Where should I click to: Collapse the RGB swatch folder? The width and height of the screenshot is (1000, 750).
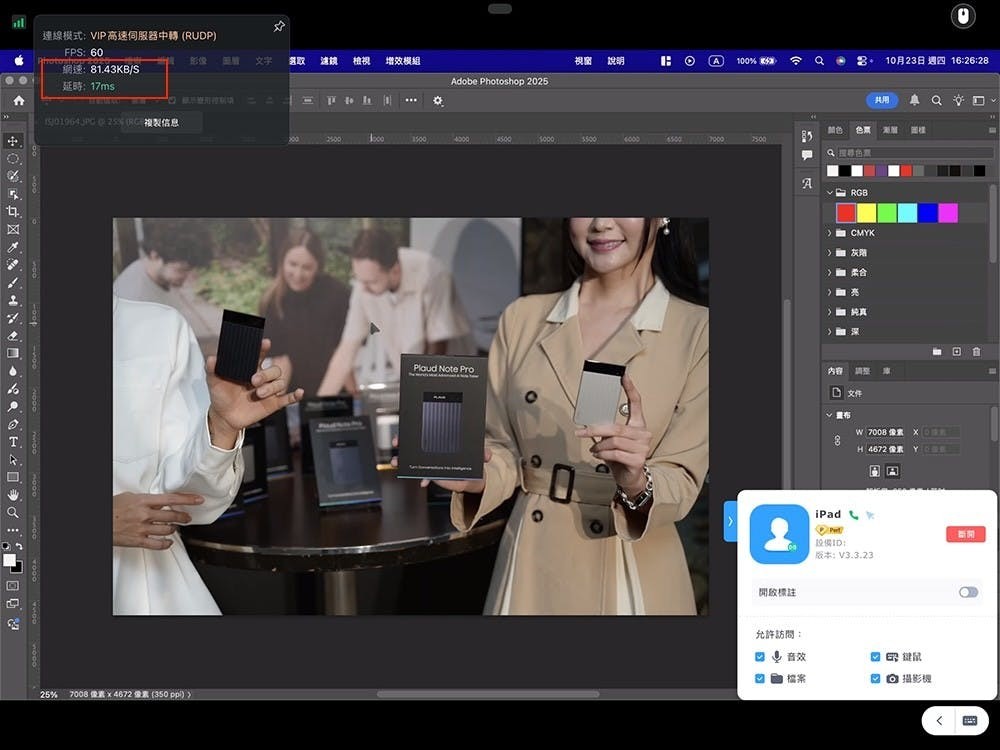tap(829, 193)
